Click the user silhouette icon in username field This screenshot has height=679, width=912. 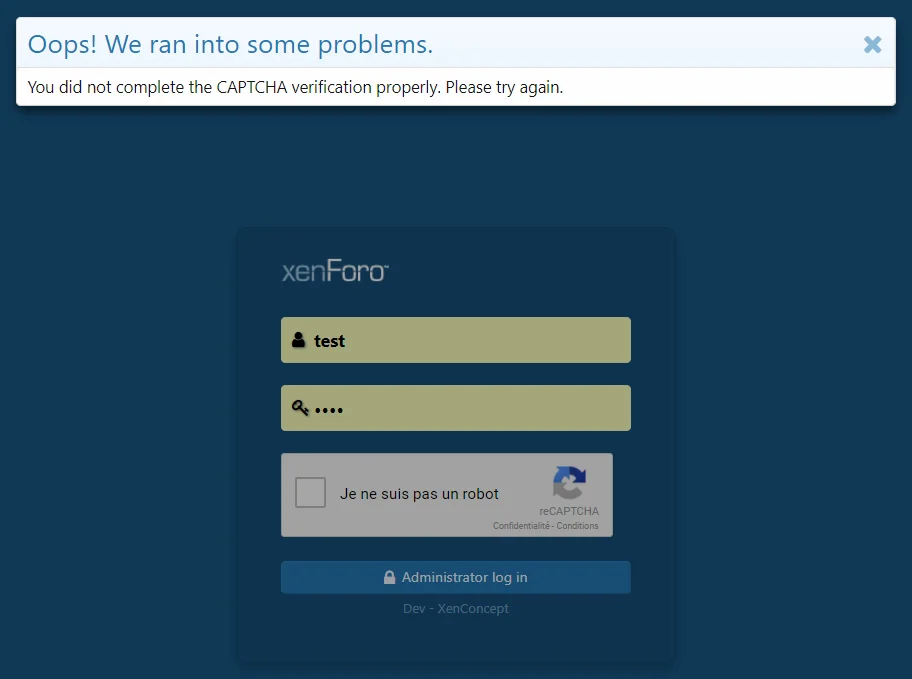[x=298, y=340]
